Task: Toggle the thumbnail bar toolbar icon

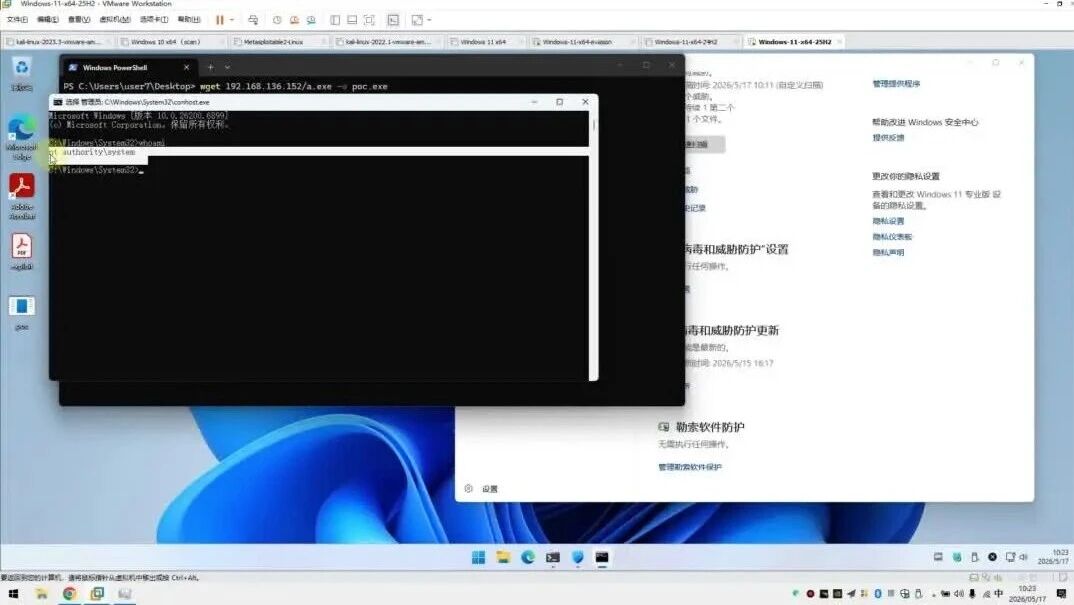Action: tap(352, 20)
